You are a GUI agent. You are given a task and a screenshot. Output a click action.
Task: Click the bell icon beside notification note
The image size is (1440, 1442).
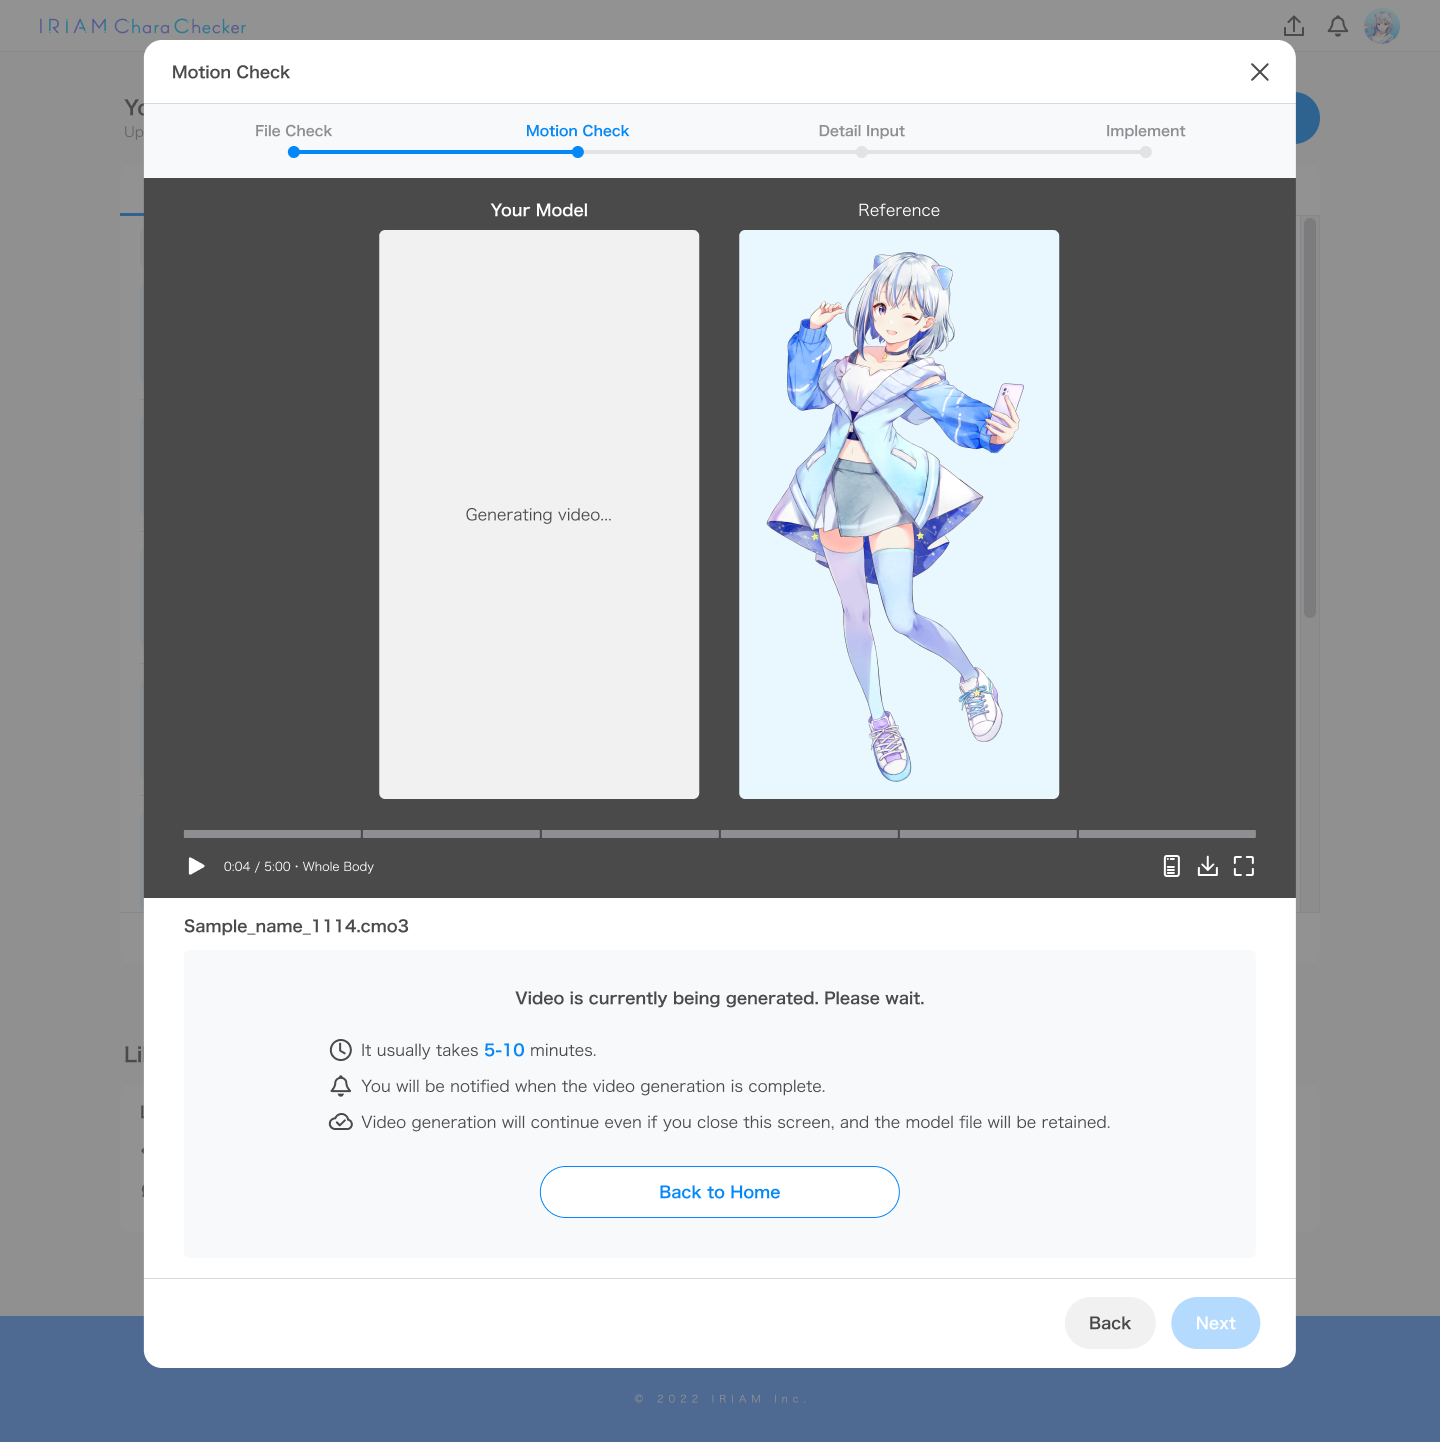341,1086
